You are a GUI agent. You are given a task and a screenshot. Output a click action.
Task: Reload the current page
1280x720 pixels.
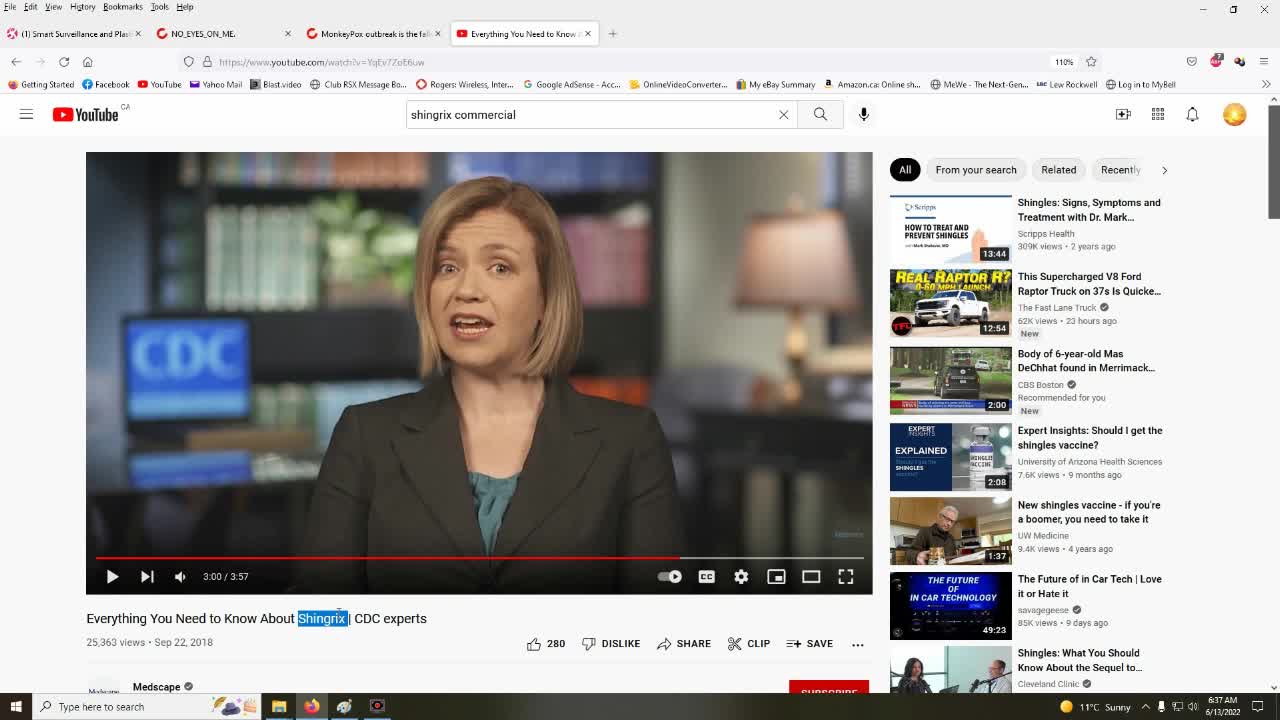click(x=64, y=62)
